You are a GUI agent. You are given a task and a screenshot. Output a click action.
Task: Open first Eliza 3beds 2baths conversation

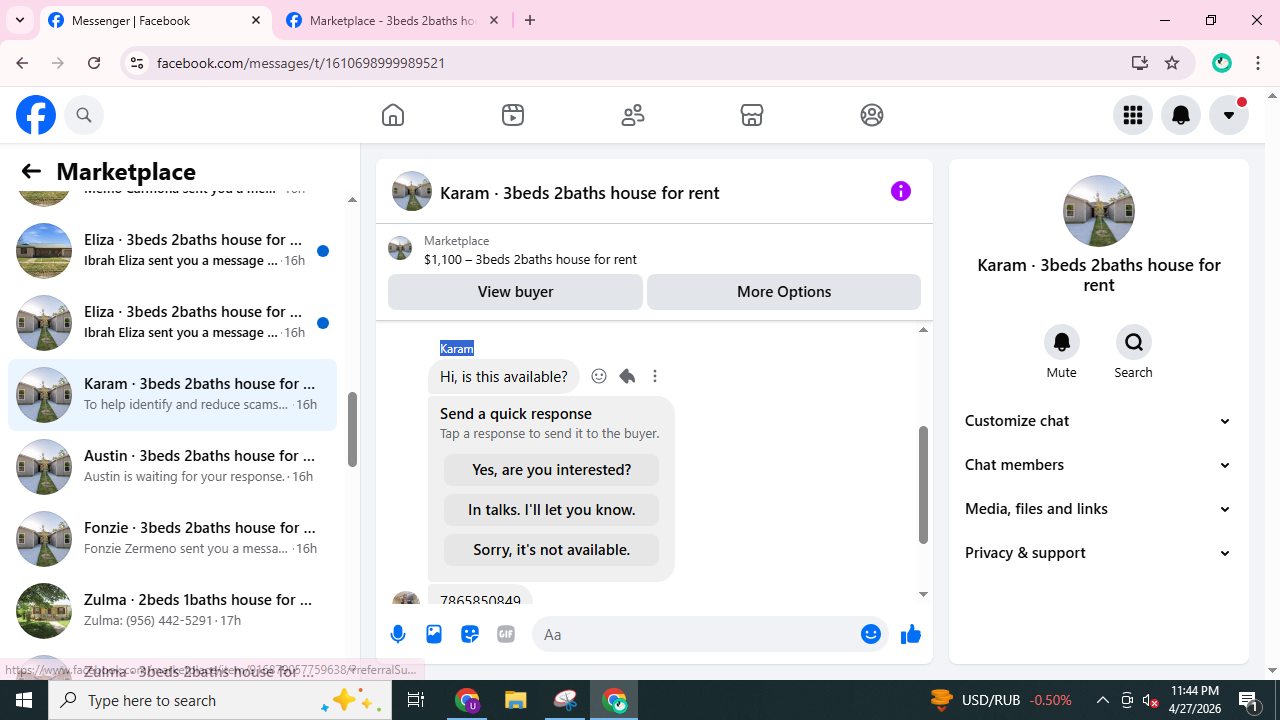click(172, 251)
